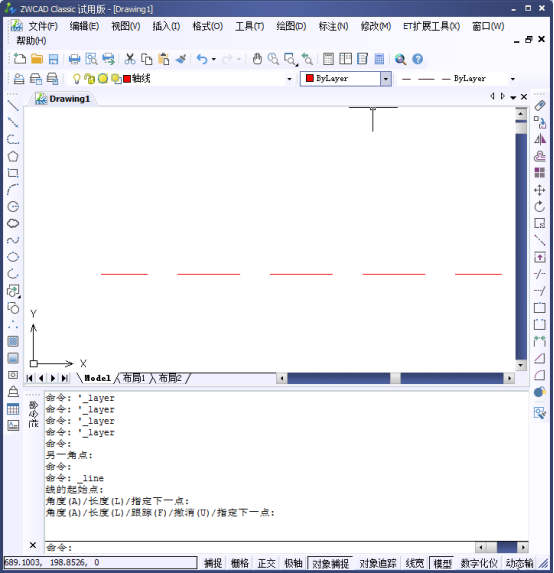Switch to the 布局1 layout tab
Screen dimensions: 554x573
[134, 378]
